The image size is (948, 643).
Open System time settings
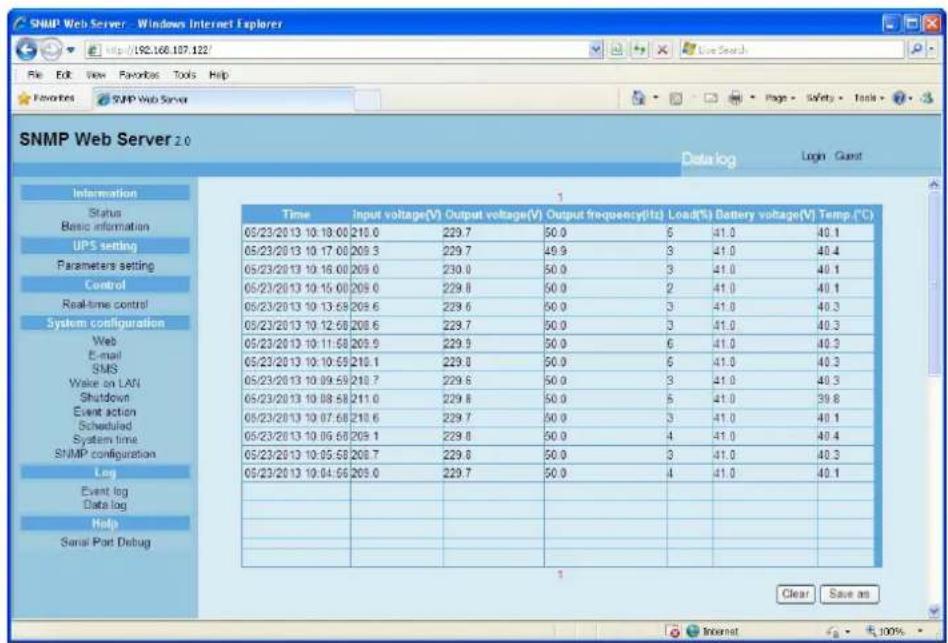coord(105,439)
